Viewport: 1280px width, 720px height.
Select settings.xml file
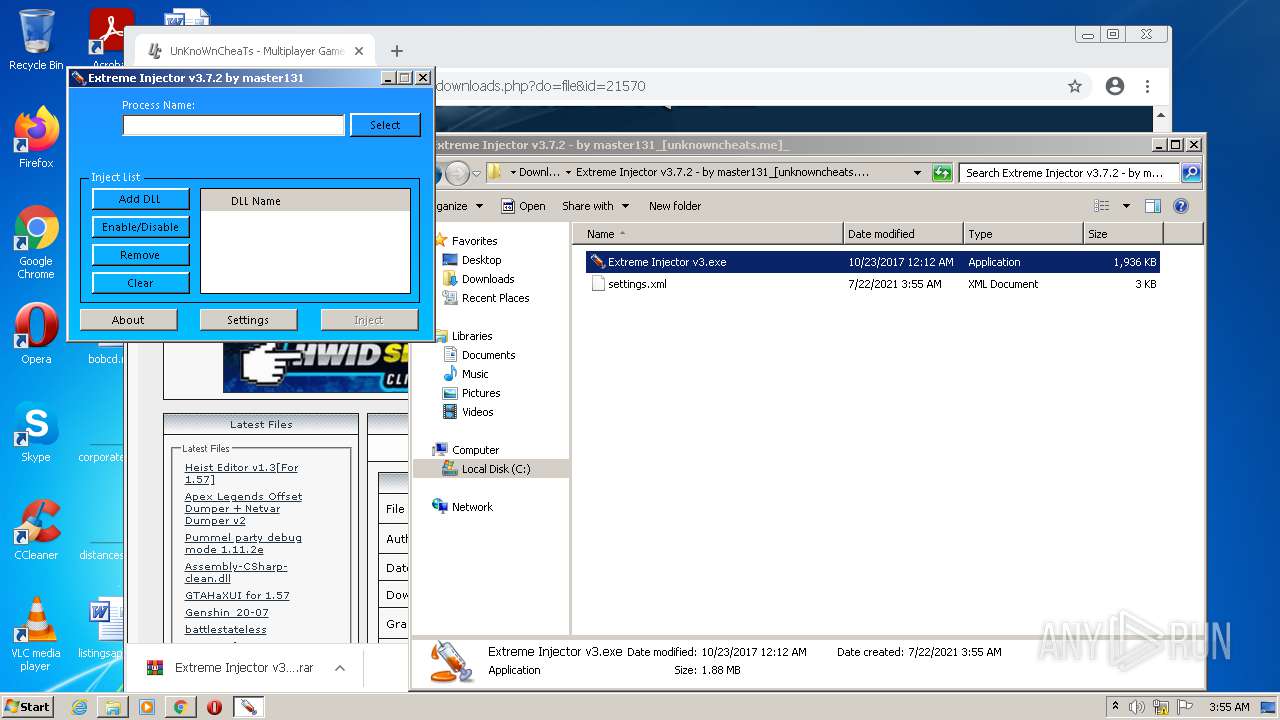[x=873, y=284]
